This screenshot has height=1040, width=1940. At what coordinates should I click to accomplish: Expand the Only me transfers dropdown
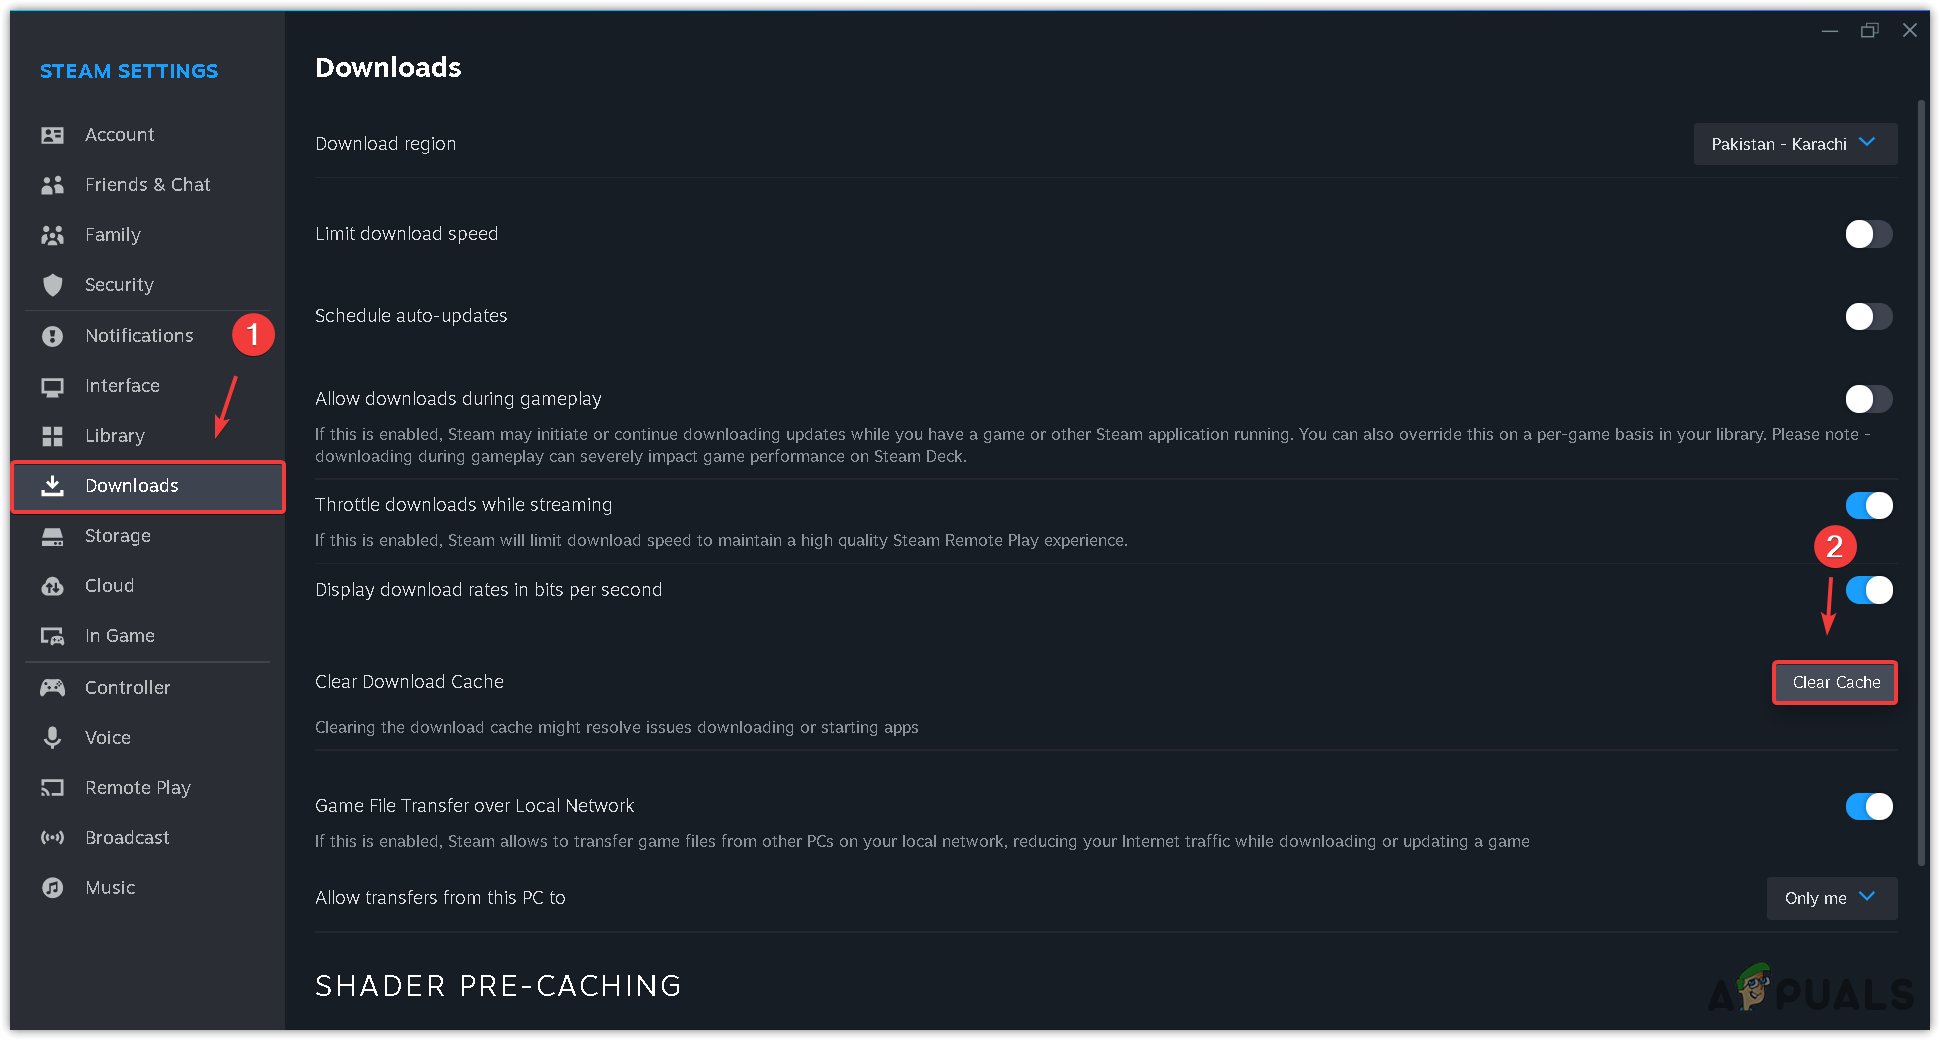click(1831, 898)
